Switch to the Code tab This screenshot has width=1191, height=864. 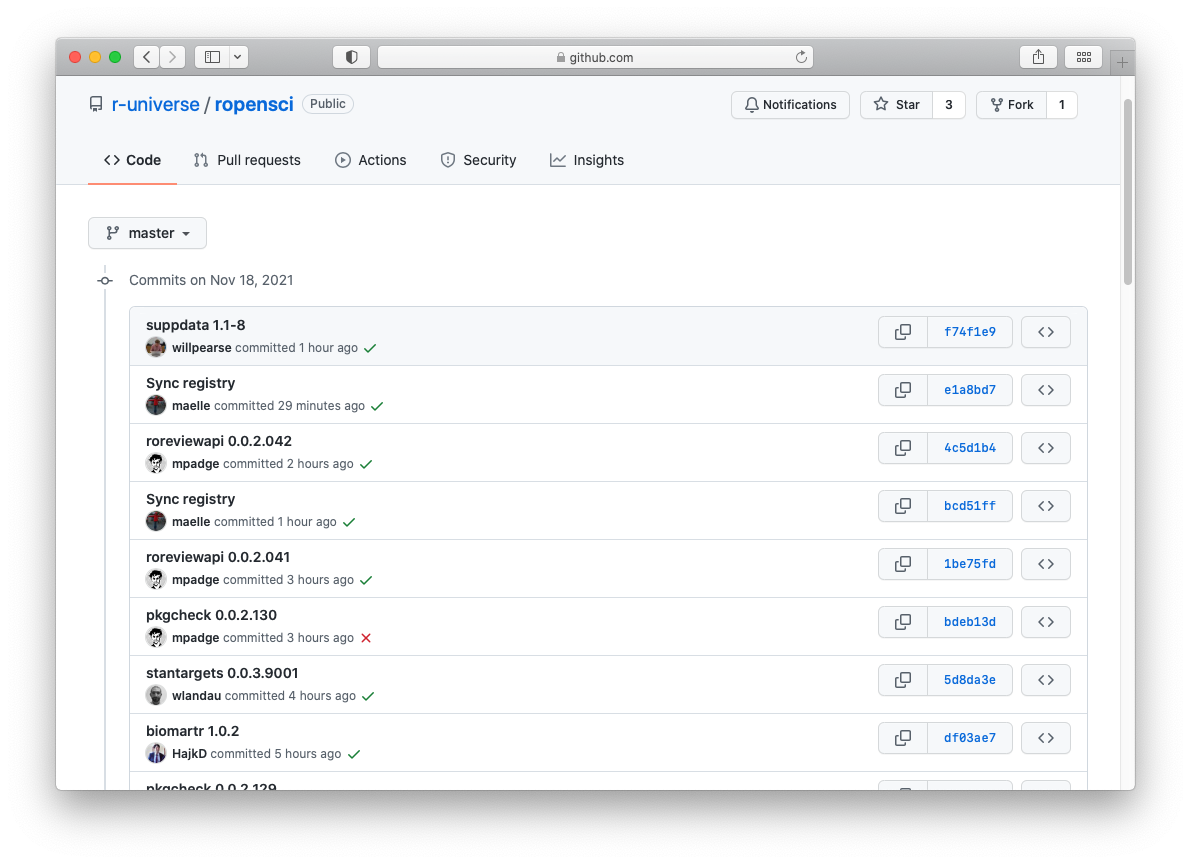(x=132, y=160)
